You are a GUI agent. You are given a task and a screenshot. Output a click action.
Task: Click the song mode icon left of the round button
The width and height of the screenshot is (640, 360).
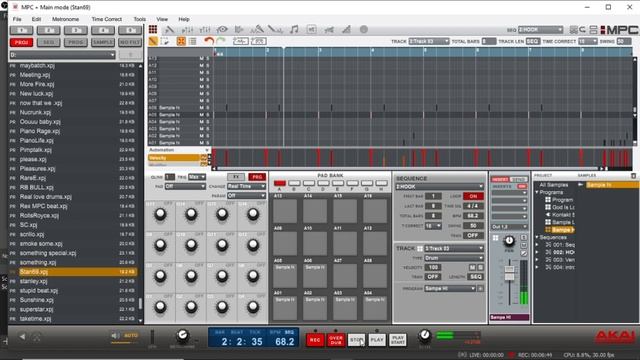[x=346, y=29]
